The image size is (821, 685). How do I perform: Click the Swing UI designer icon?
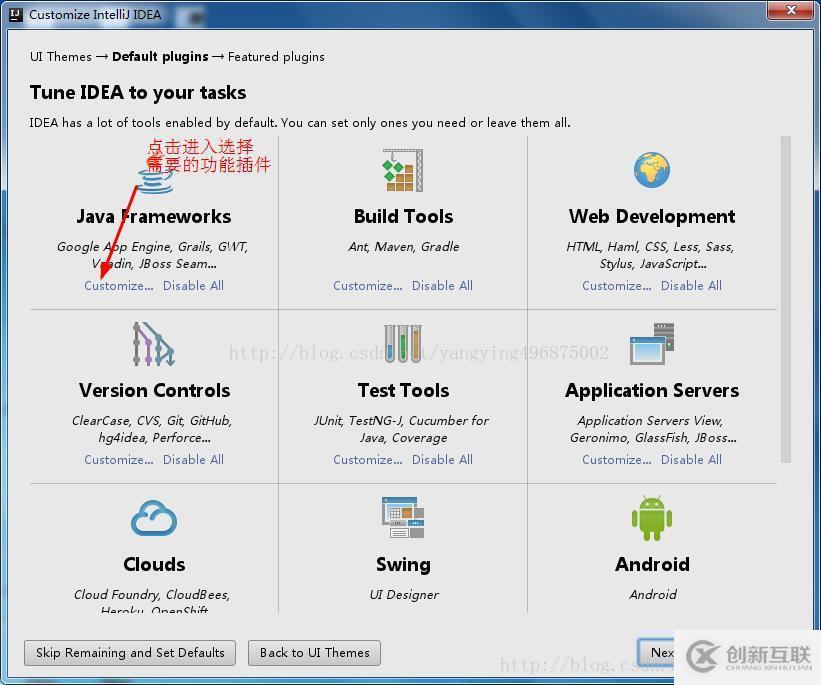point(403,517)
